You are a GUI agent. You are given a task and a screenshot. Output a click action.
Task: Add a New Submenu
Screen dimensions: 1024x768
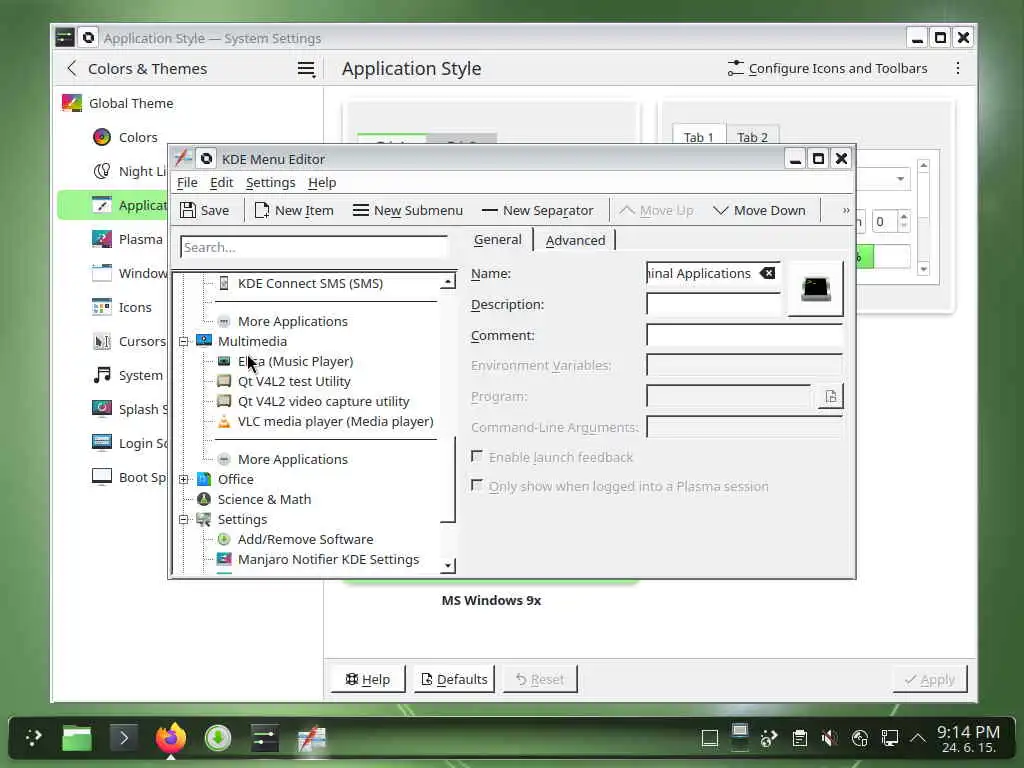pyautogui.click(x=408, y=210)
